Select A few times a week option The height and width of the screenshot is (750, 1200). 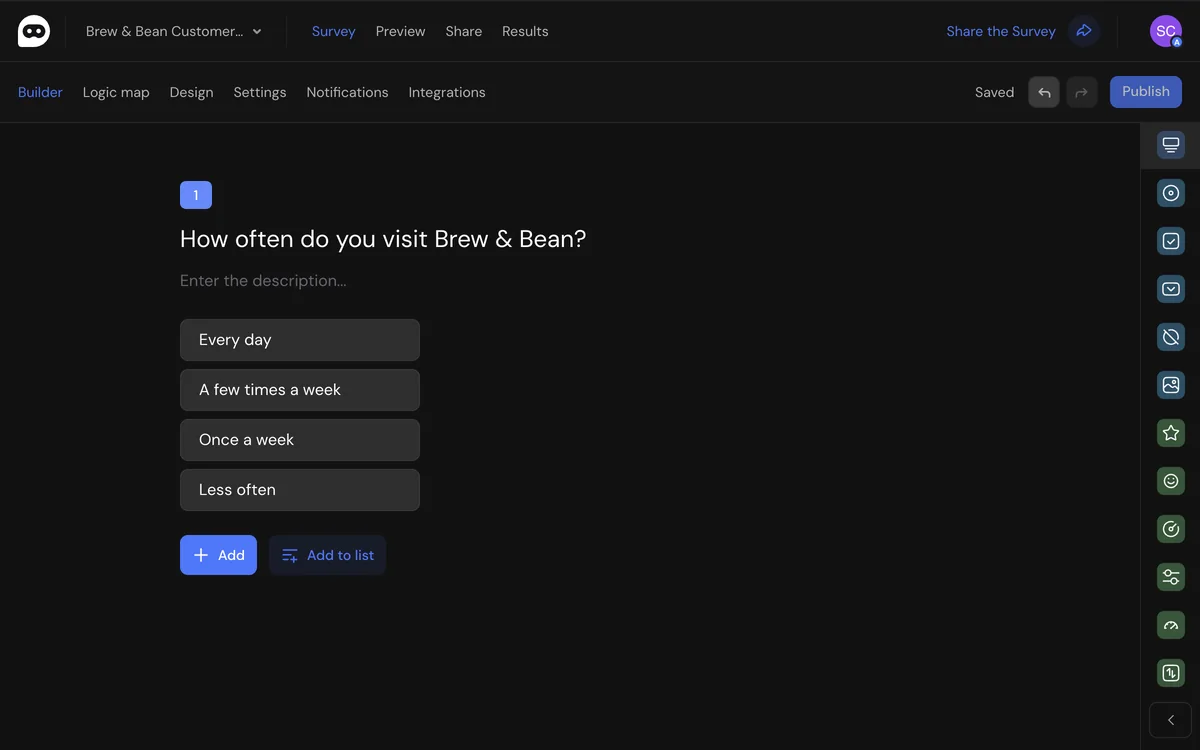pos(300,390)
